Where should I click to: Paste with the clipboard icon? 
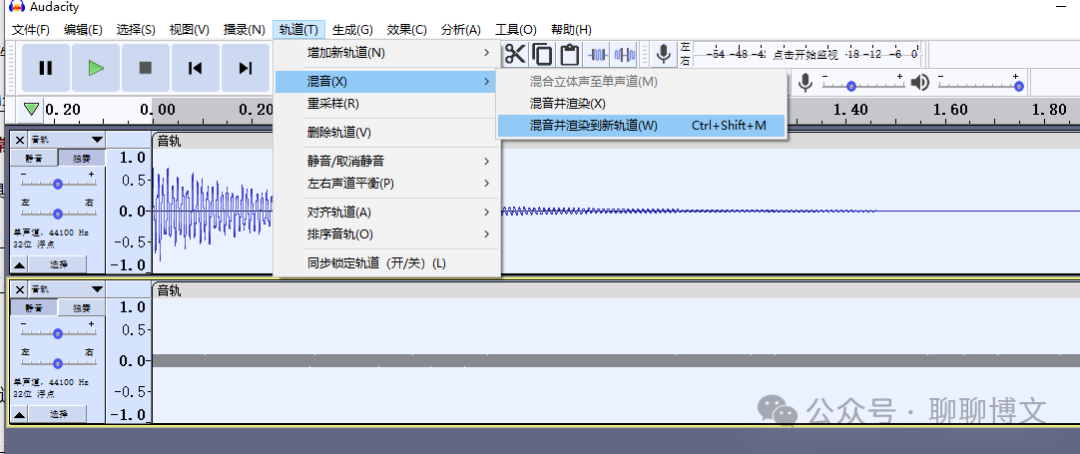(x=570, y=54)
